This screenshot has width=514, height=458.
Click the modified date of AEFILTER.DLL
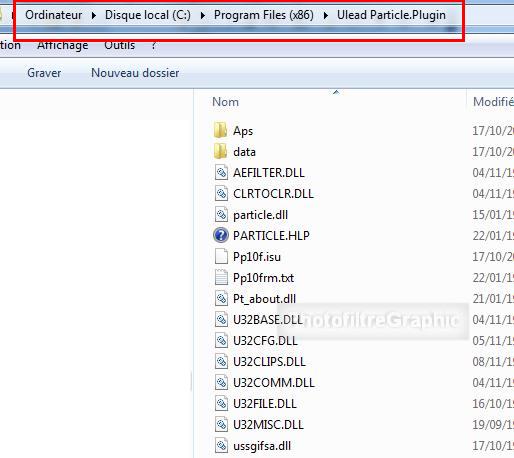point(493,173)
